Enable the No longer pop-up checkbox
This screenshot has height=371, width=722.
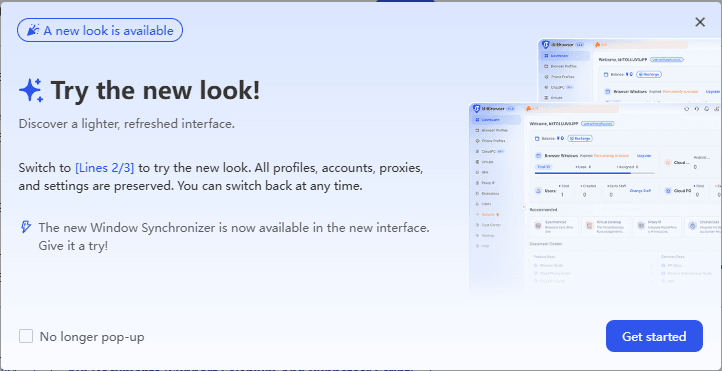pyautogui.click(x=26, y=336)
